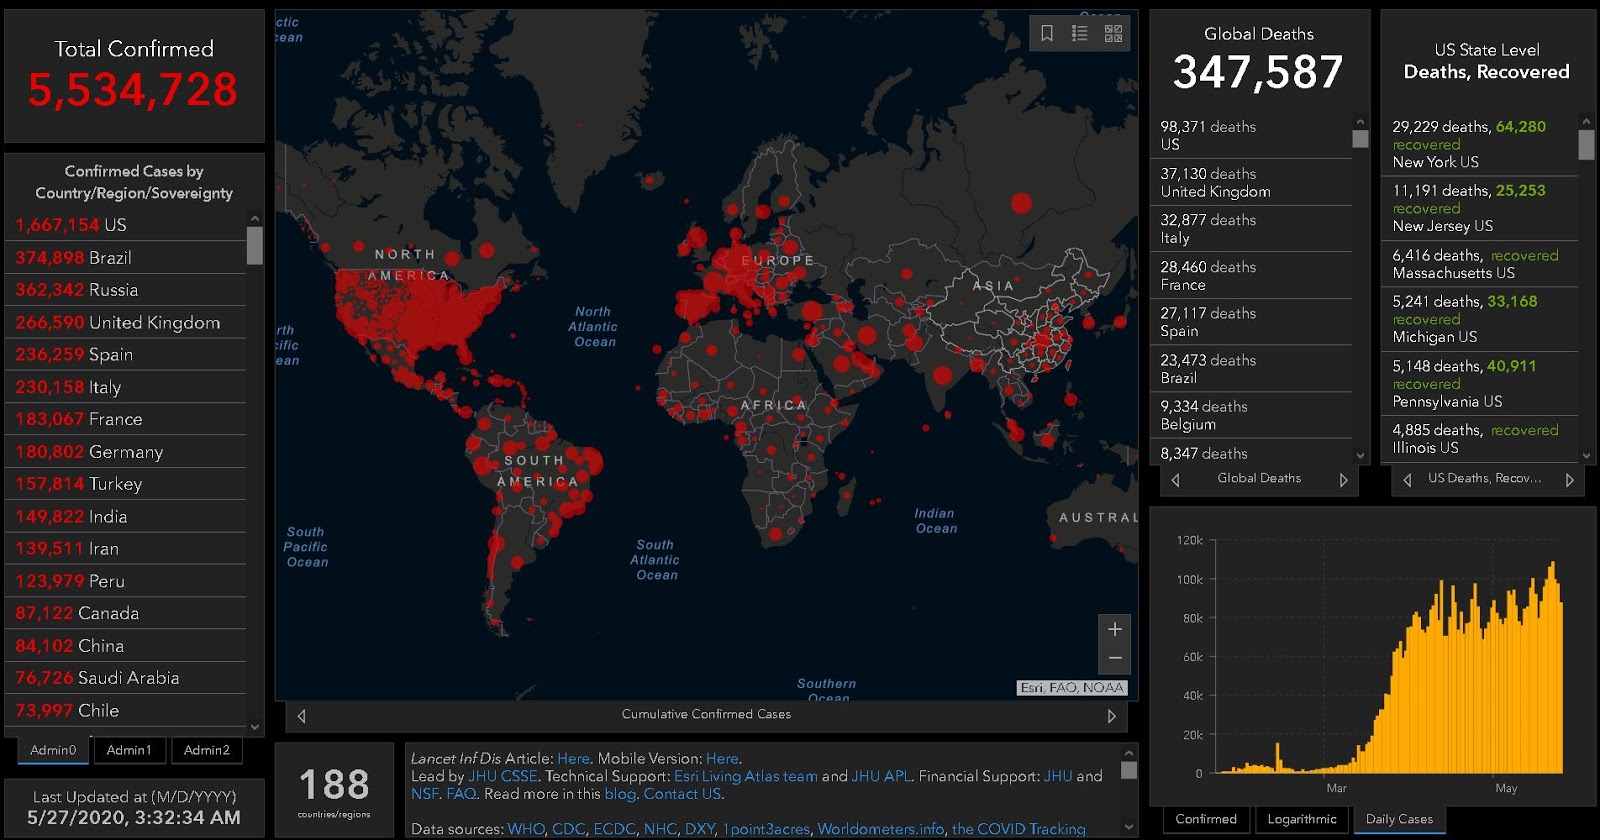Select 149,822 India row

(x=126, y=516)
